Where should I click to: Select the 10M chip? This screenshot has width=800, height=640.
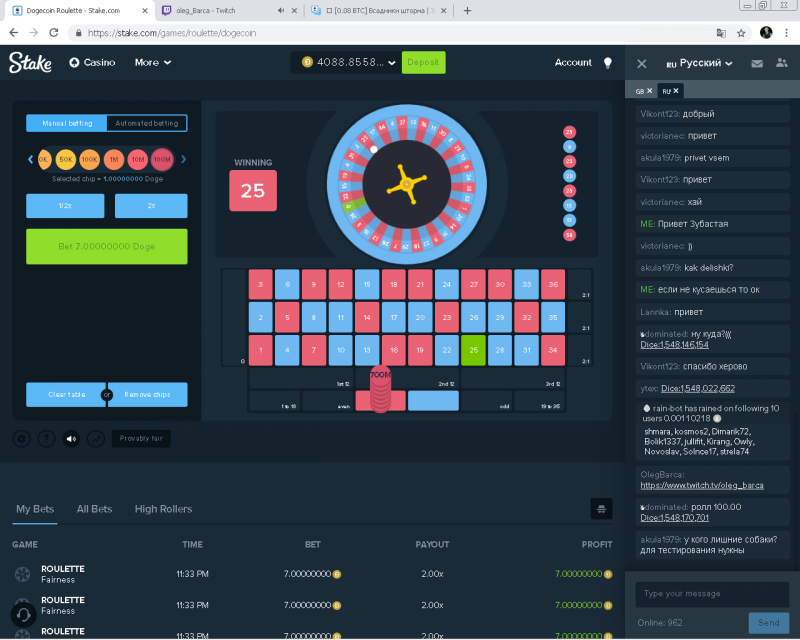[138, 159]
